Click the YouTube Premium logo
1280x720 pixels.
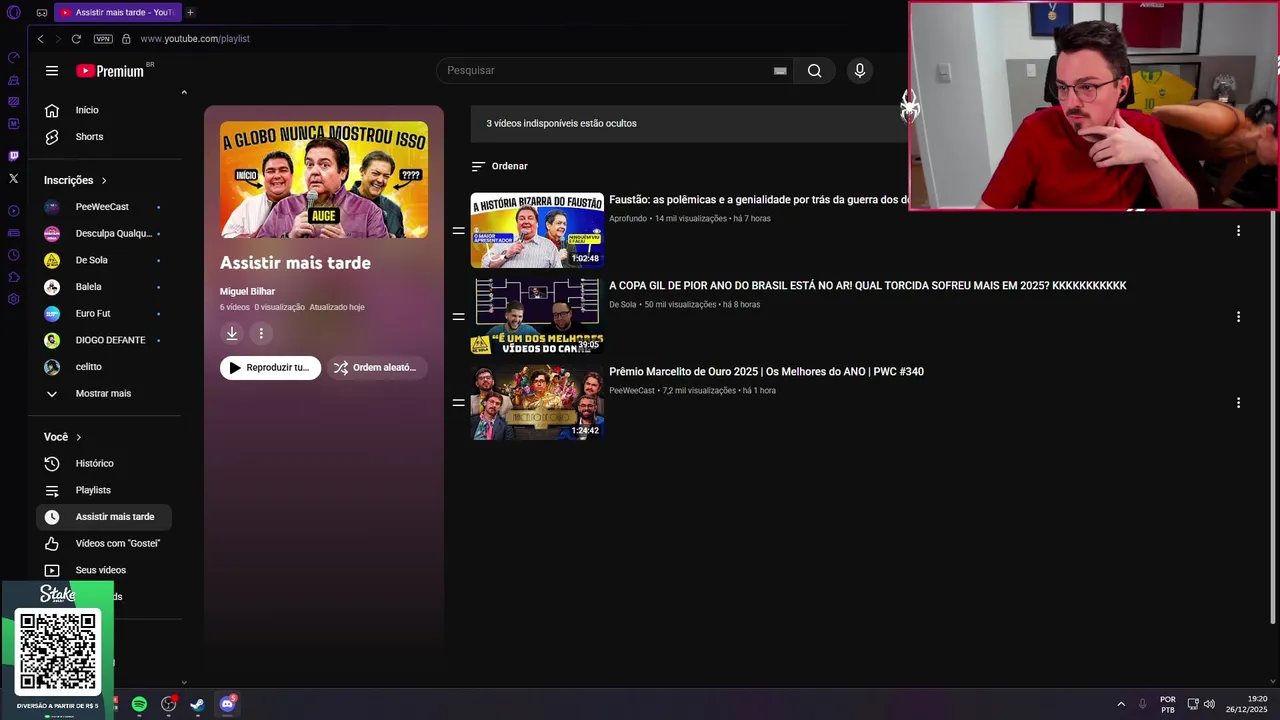coord(111,71)
